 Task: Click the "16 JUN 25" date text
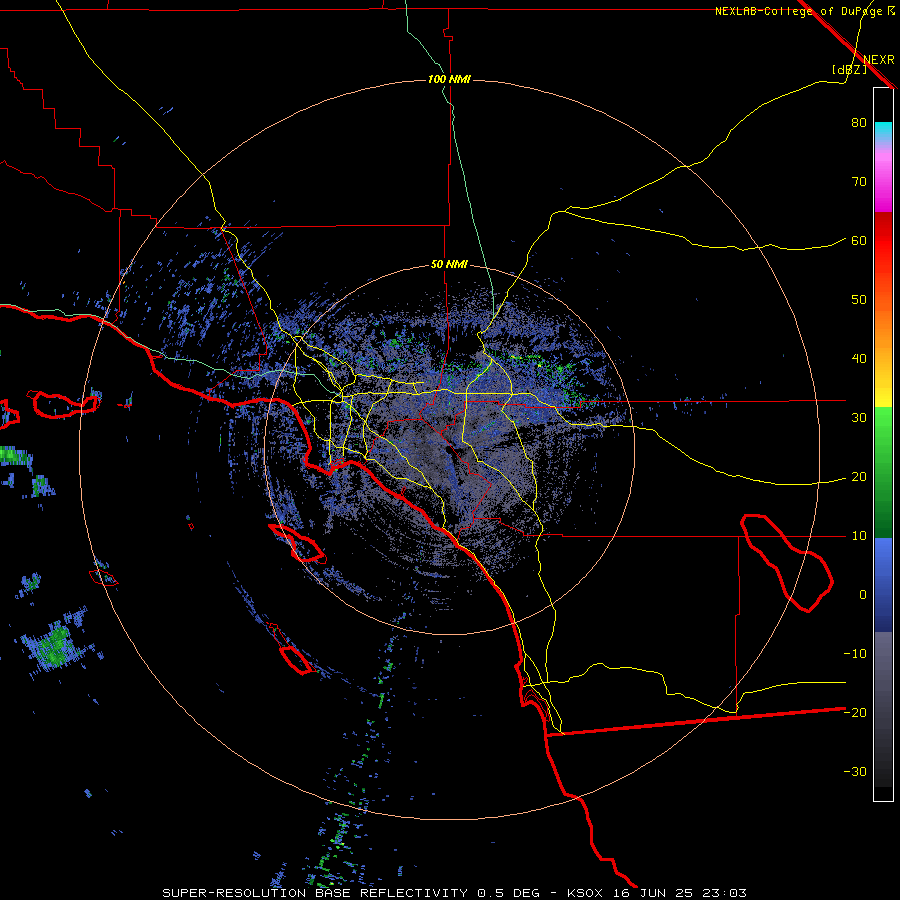(x=652, y=893)
